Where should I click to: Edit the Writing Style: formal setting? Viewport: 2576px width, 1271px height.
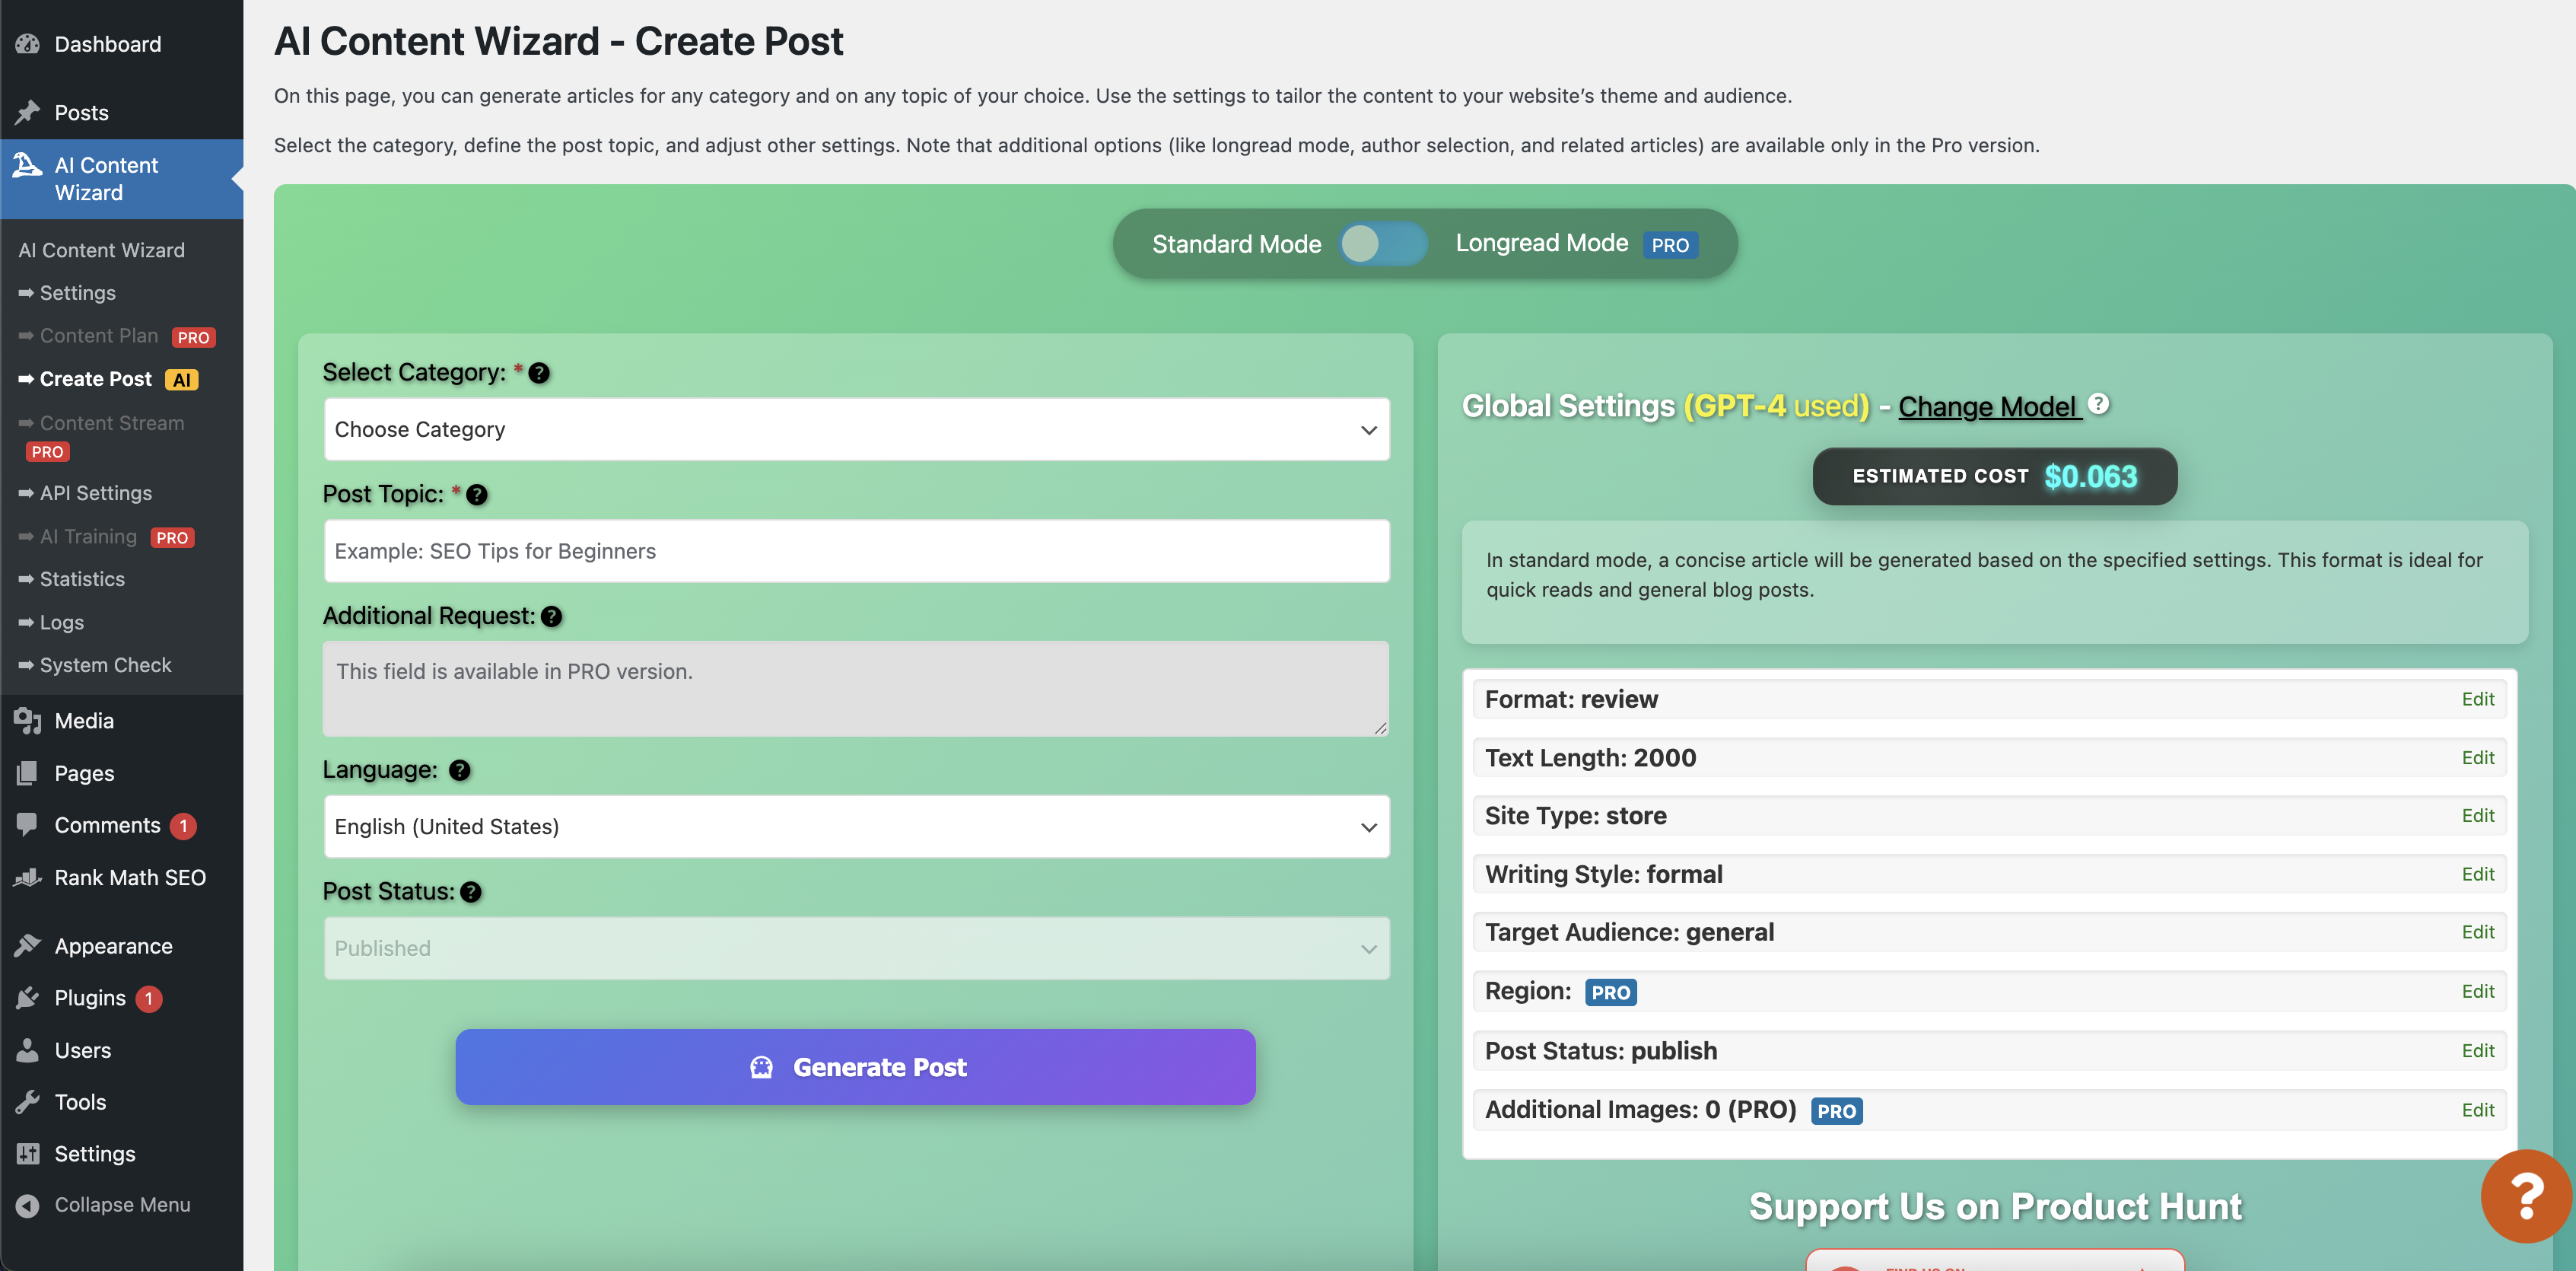(x=2477, y=874)
